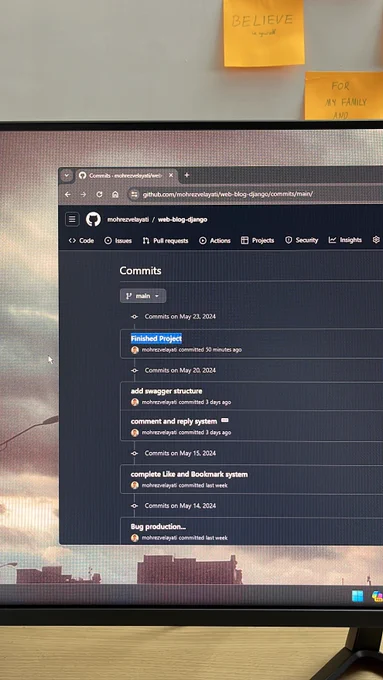Go forward in browser history
The width and height of the screenshot is (383, 680).
[83, 194]
